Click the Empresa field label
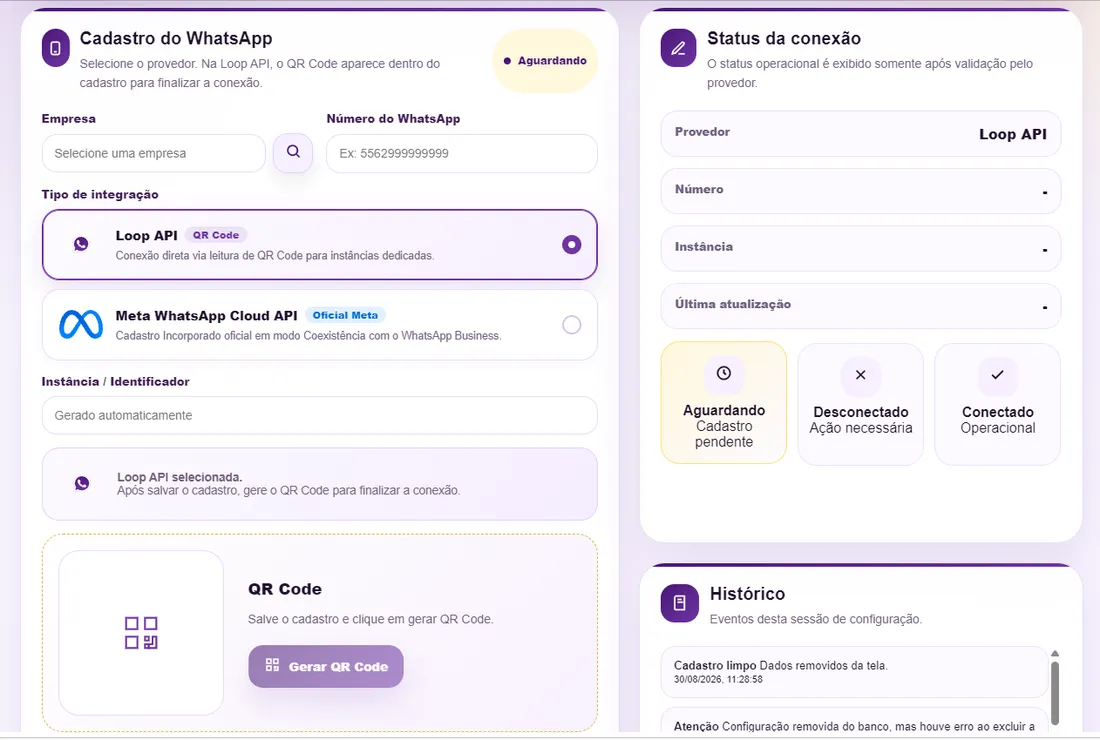 click(69, 119)
